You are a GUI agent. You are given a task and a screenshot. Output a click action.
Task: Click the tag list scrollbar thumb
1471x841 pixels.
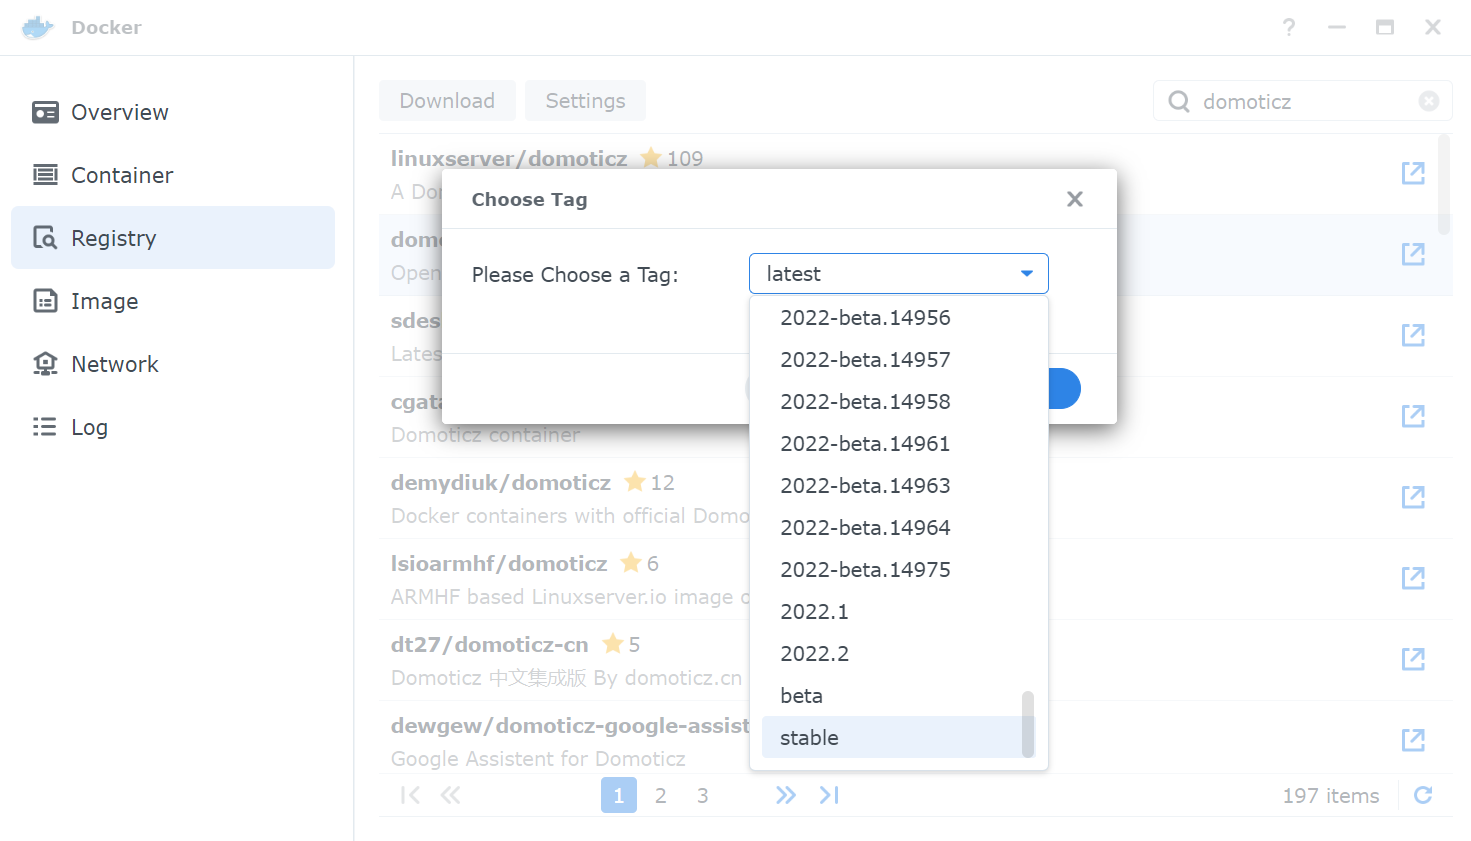[x=1028, y=724]
